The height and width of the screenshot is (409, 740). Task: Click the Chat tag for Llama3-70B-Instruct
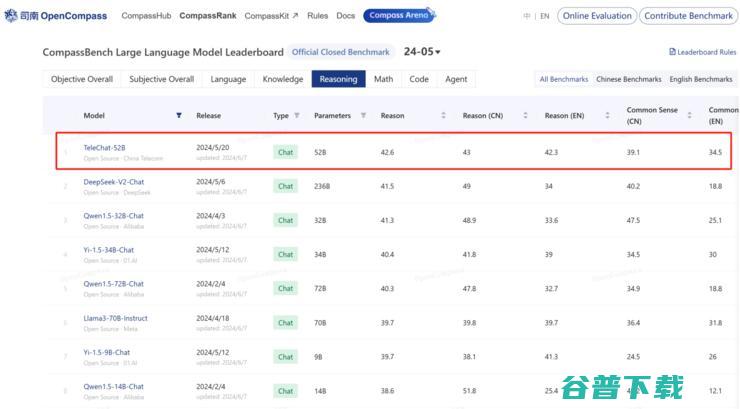[286, 323]
